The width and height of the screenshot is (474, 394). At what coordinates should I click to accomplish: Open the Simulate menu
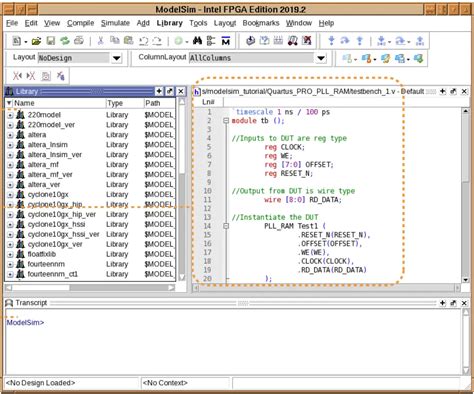pyautogui.click(x=115, y=23)
